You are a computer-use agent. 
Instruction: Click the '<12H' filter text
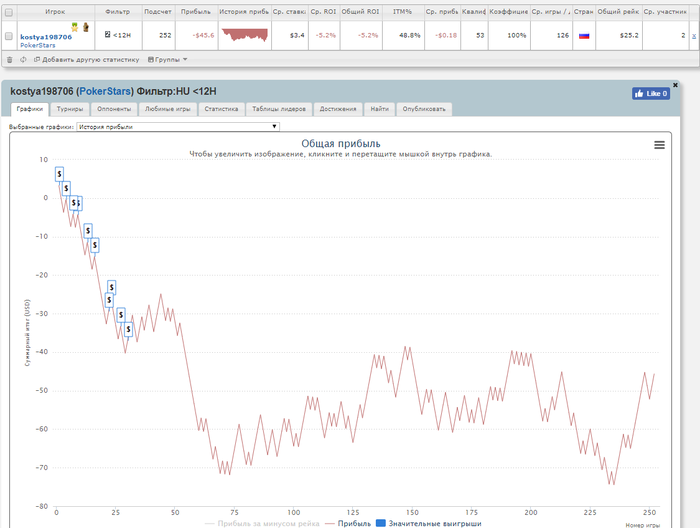click(x=122, y=35)
